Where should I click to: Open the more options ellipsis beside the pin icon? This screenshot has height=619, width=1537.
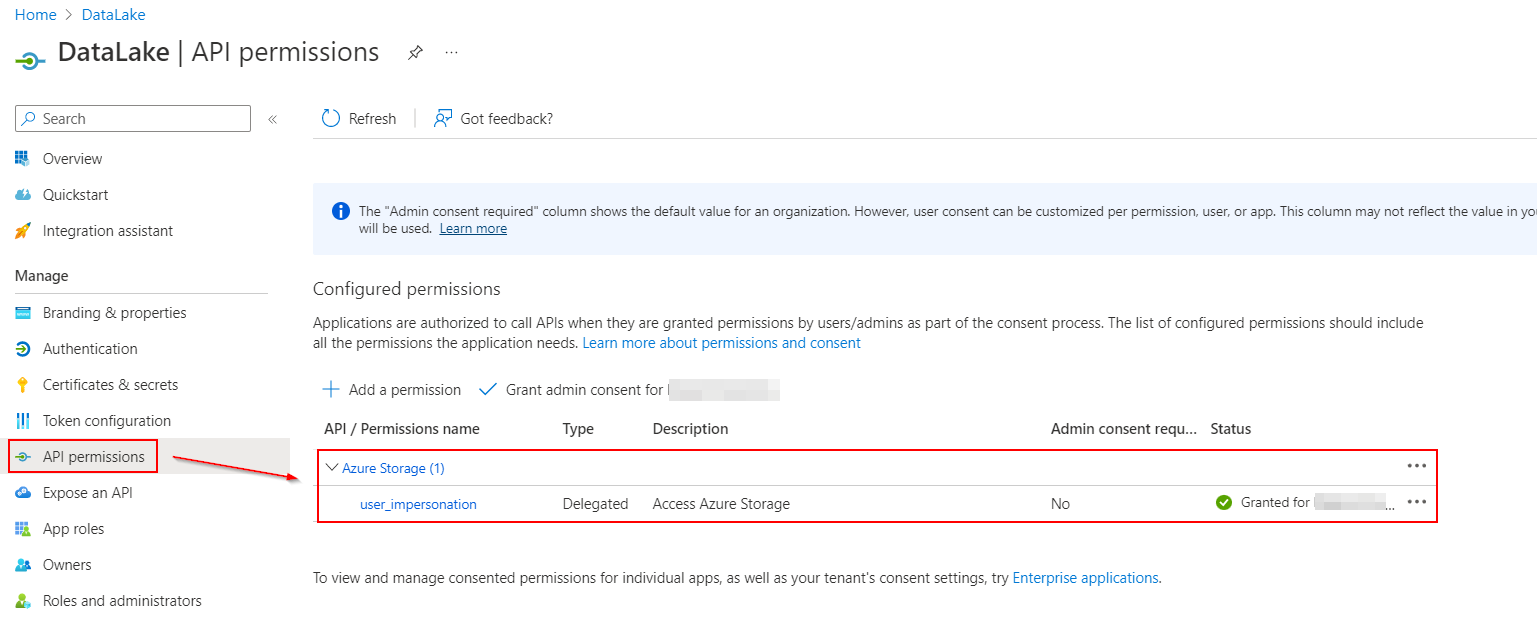pyautogui.click(x=451, y=52)
